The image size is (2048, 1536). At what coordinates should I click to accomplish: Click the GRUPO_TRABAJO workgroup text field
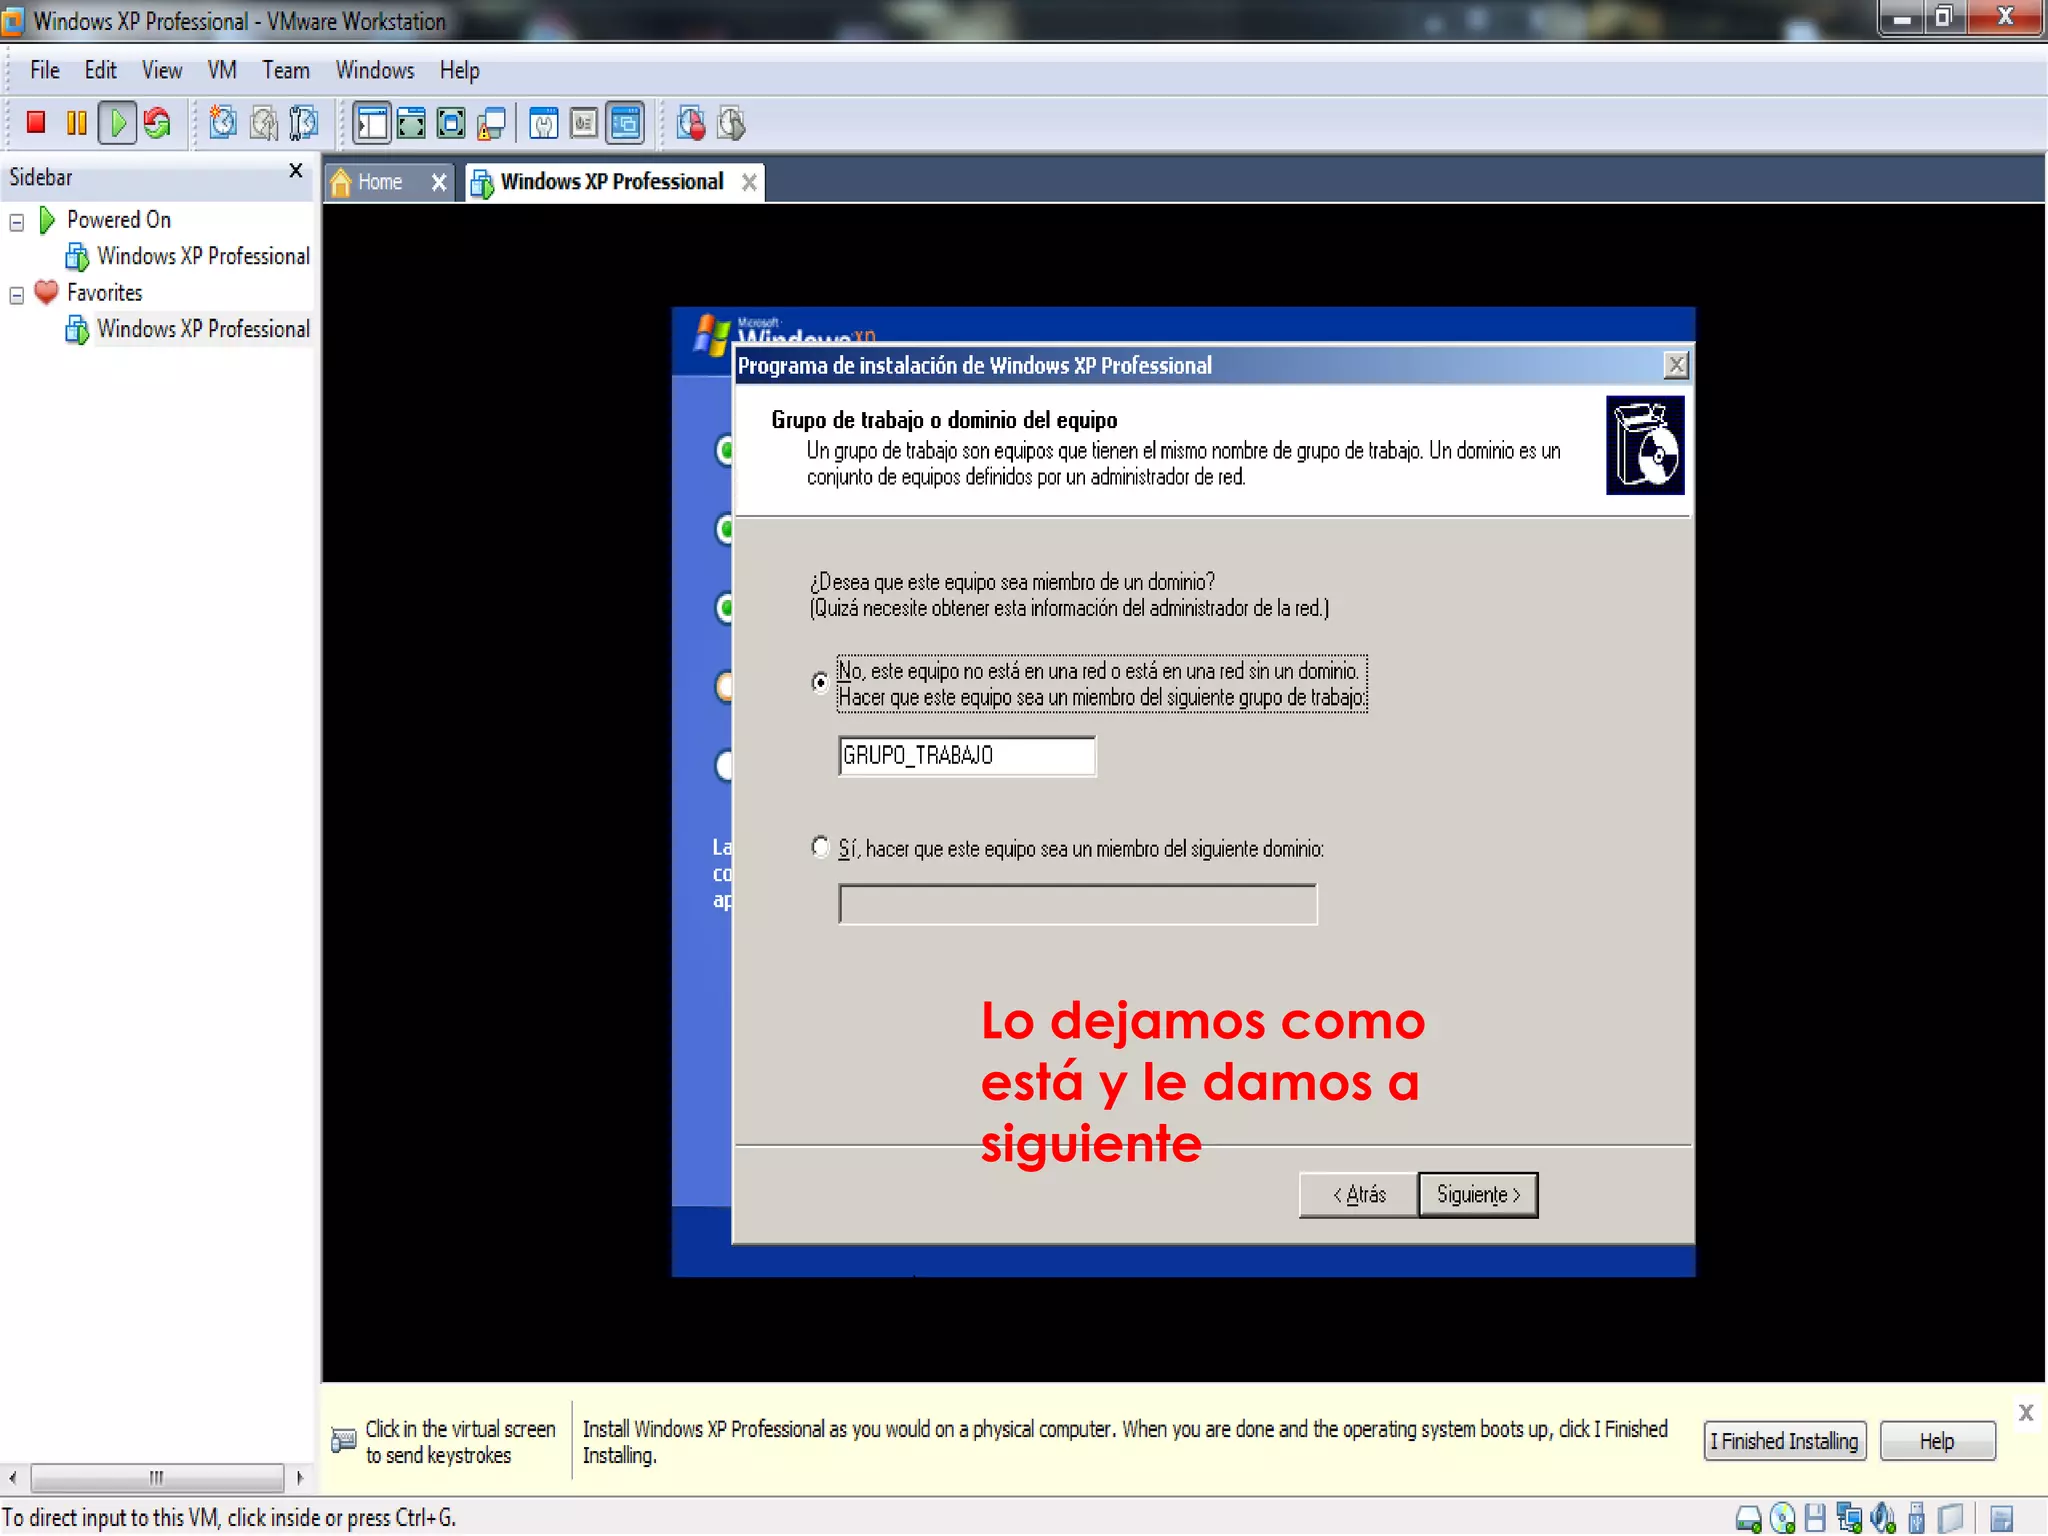pyautogui.click(x=967, y=756)
